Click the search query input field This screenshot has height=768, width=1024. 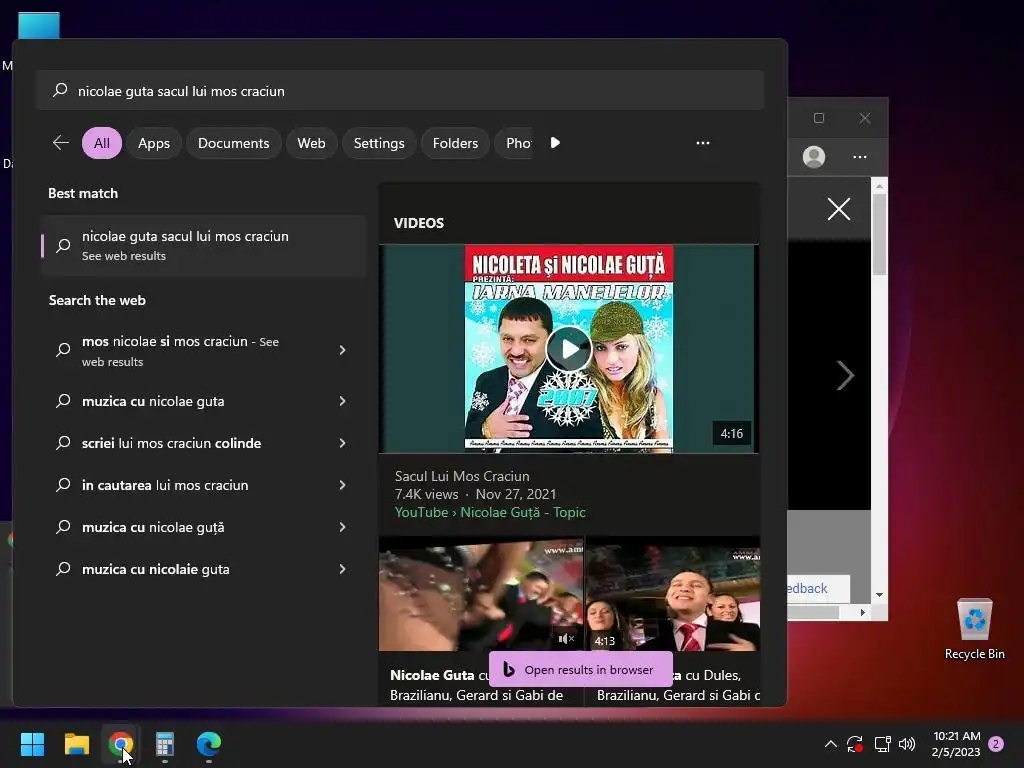(x=400, y=91)
